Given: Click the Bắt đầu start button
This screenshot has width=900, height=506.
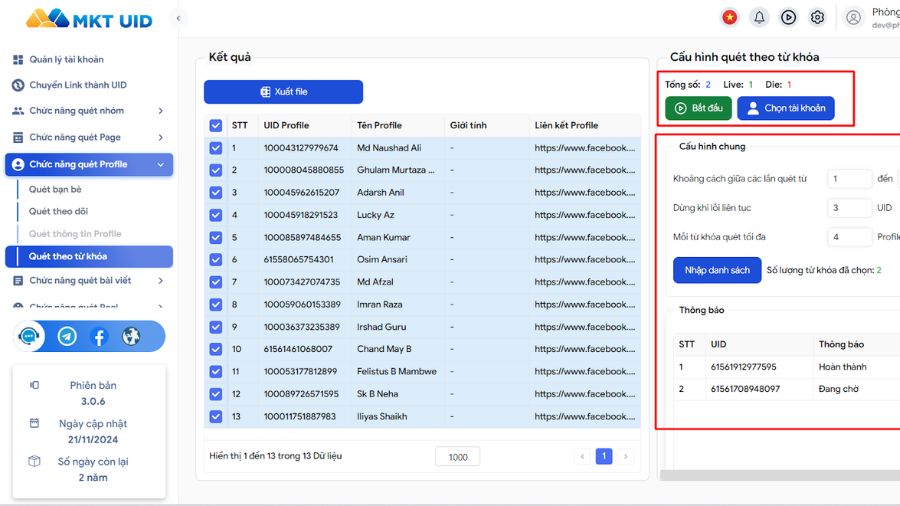Looking at the screenshot, I should click(x=698, y=108).
